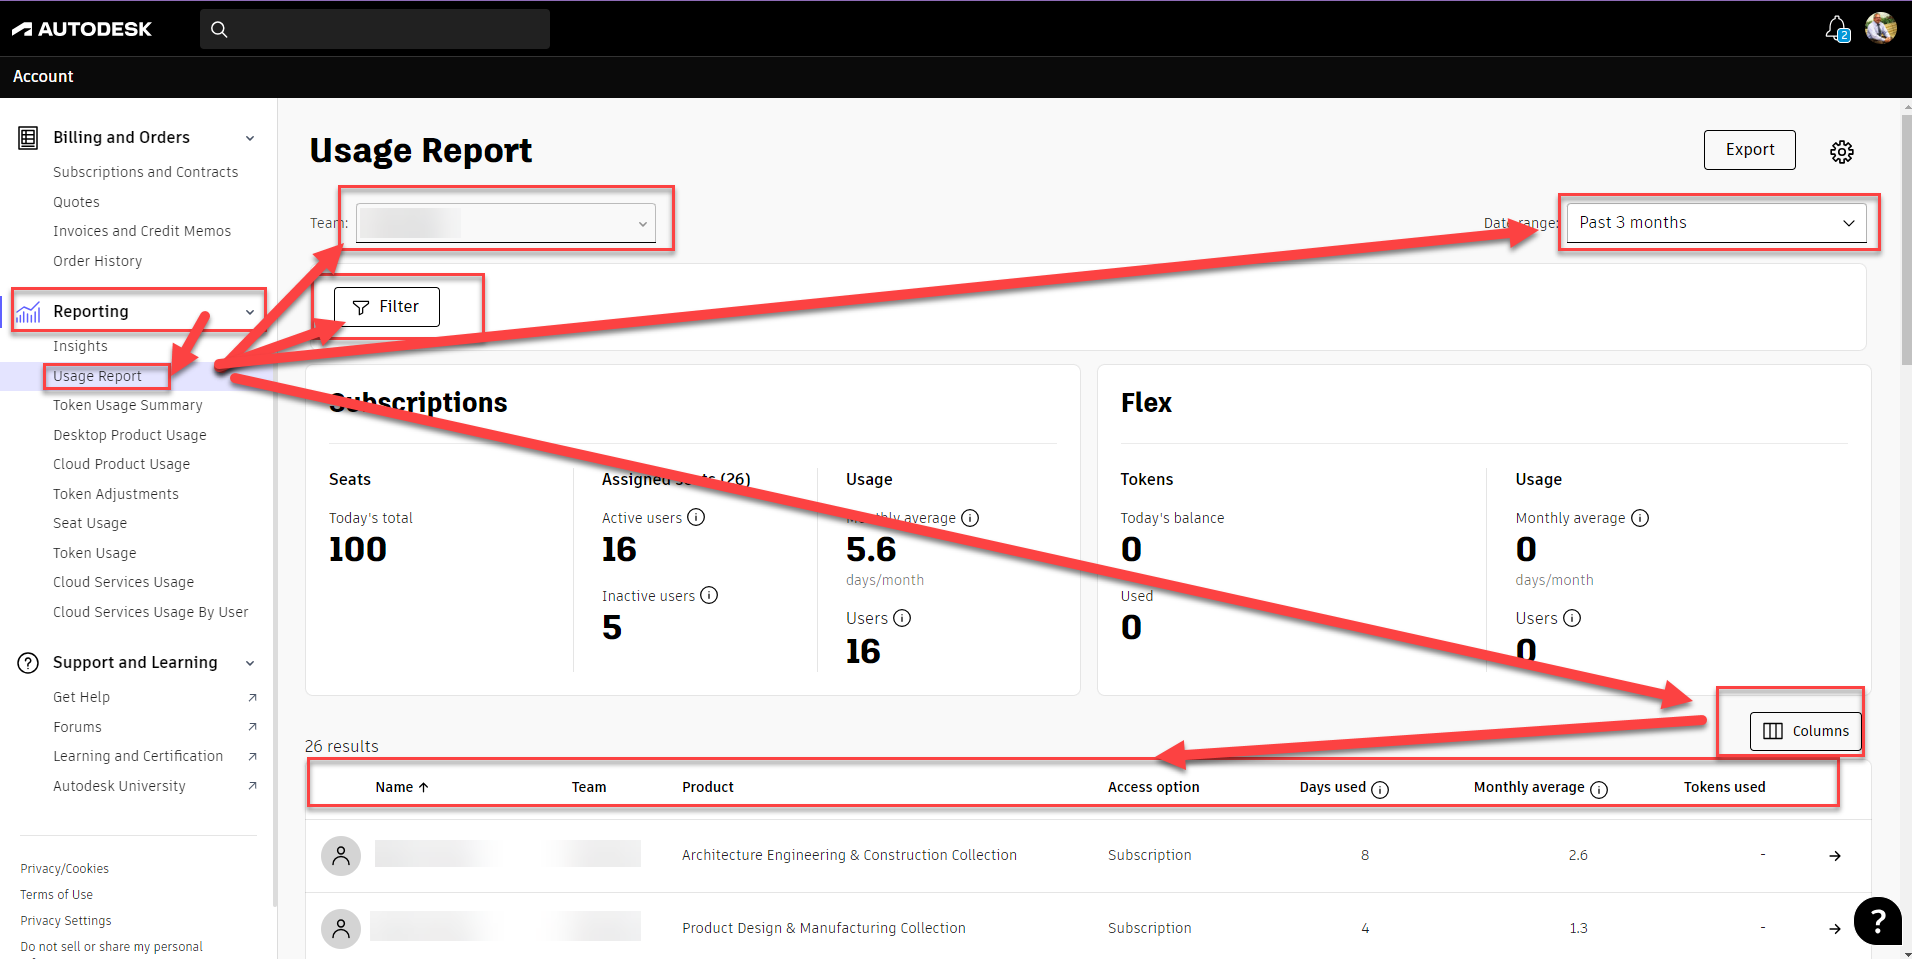
Task: Show info for Monthly average column
Action: click(1599, 789)
